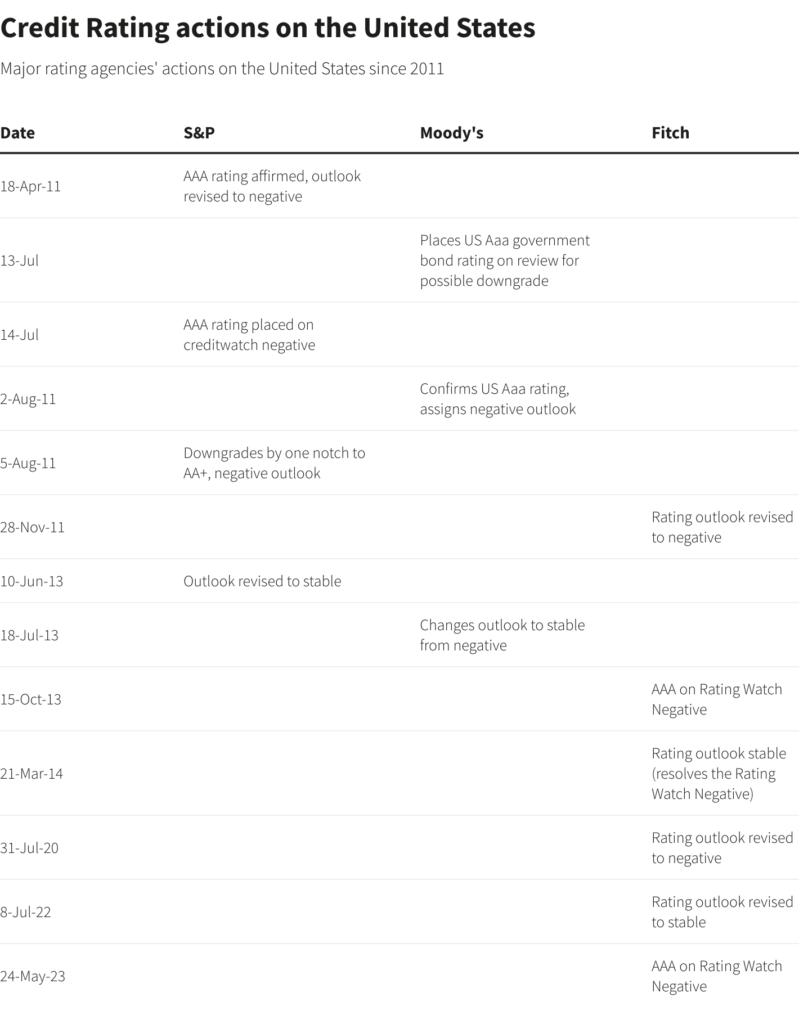Click the S&P column header
Image resolution: width=799 pixels, height=1024 pixels.
[199, 133]
